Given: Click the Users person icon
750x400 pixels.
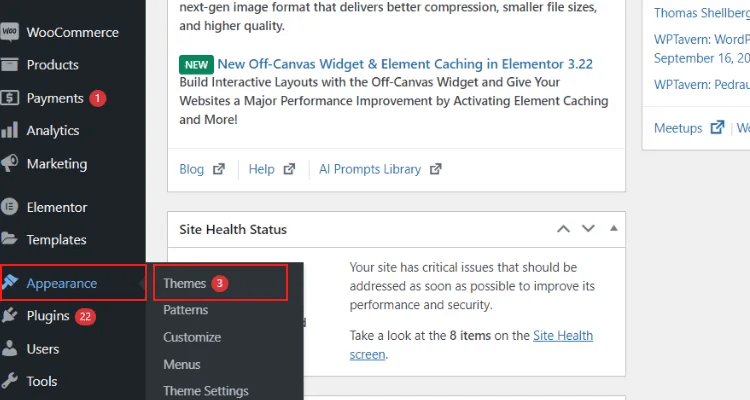Looking at the screenshot, I should (x=9, y=349).
